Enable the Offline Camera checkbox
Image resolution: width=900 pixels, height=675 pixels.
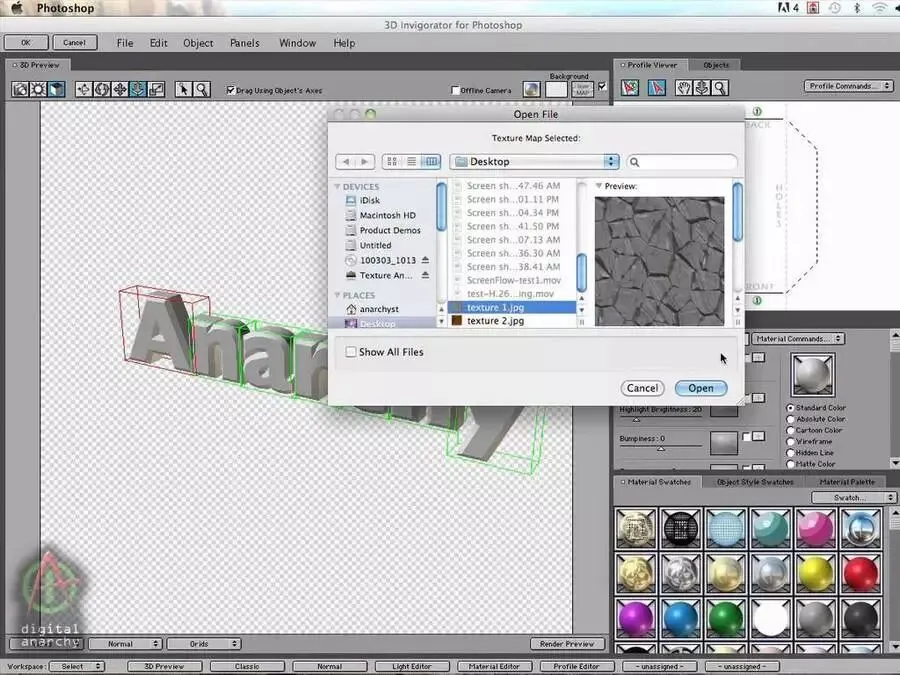455,90
